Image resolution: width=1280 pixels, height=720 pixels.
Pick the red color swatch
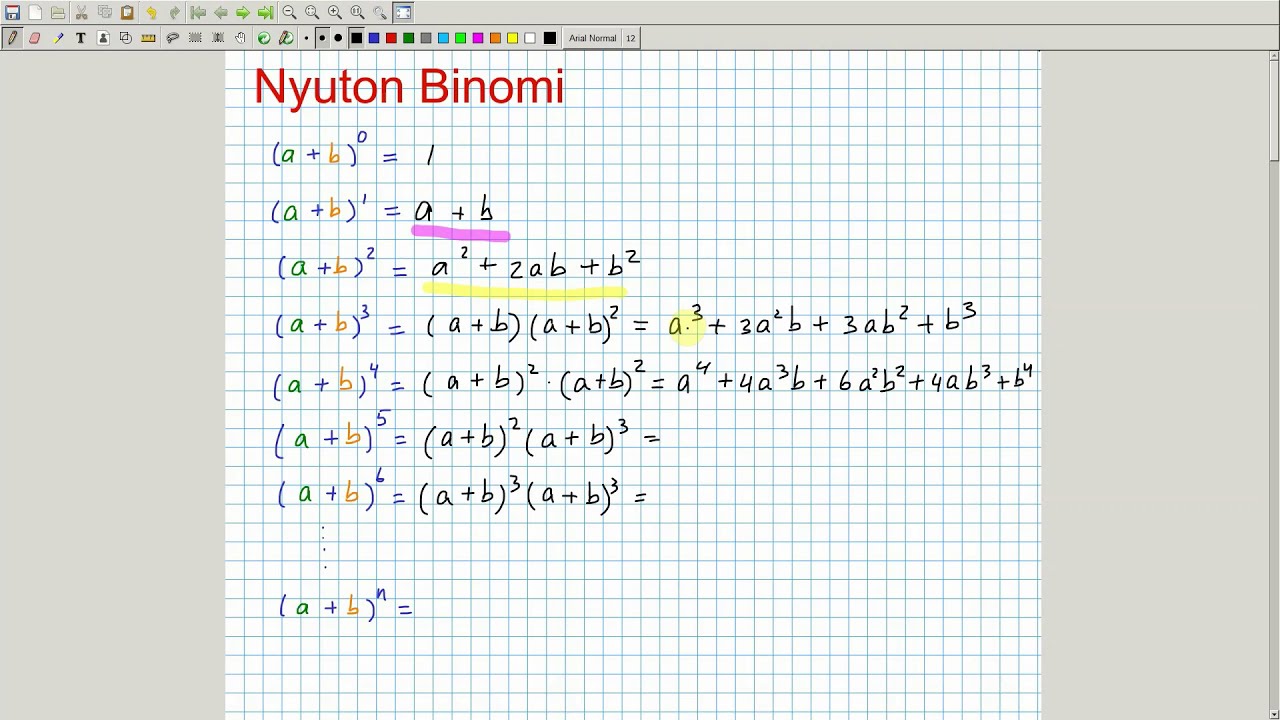[x=391, y=38]
